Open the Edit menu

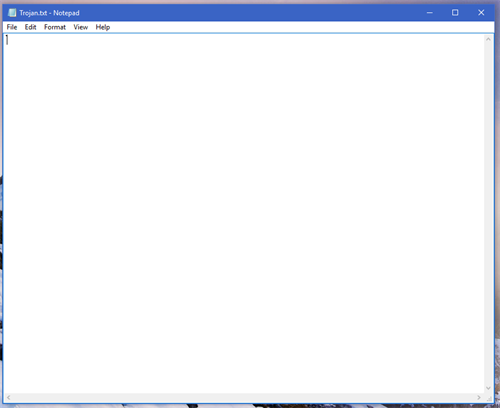pyautogui.click(x=30, y=27)
